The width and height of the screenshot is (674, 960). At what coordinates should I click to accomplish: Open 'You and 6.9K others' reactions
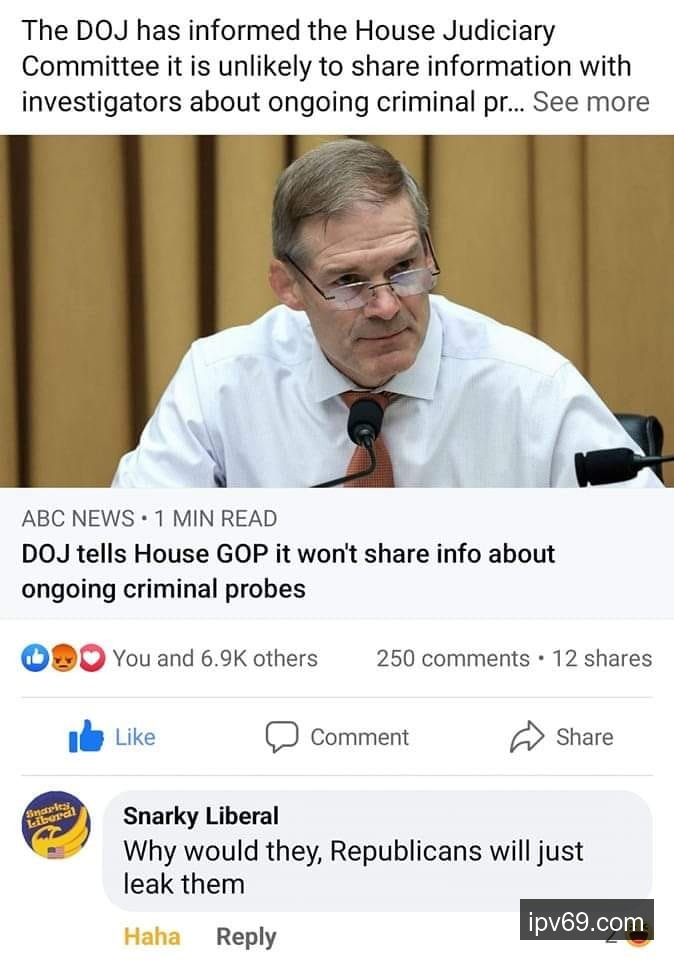click(215, 658)
